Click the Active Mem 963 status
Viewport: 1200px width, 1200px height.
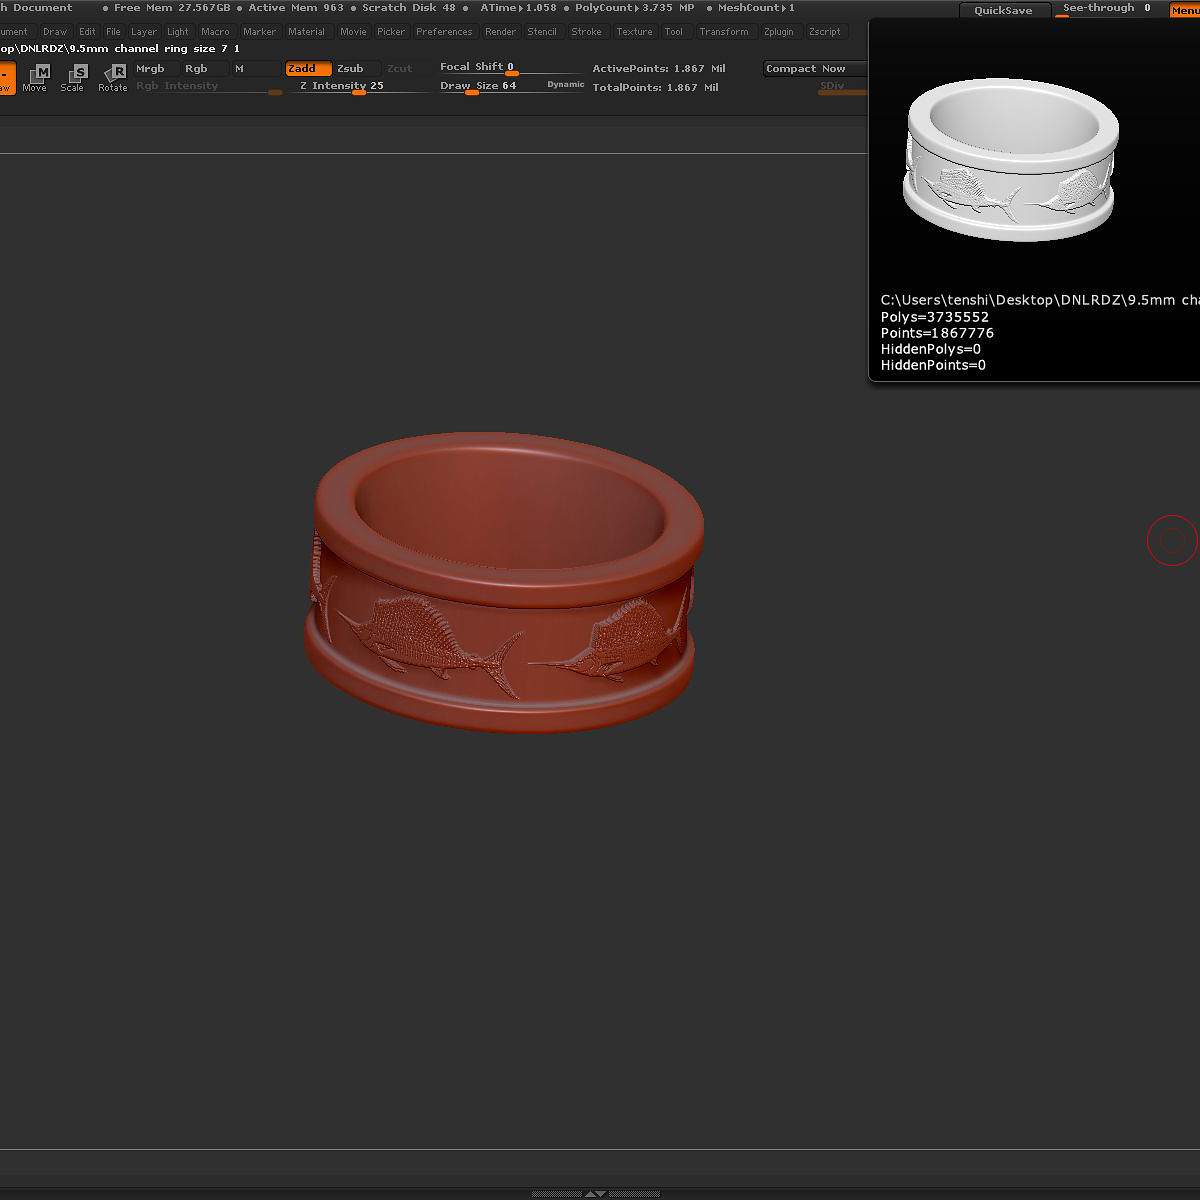coord(296,8)
